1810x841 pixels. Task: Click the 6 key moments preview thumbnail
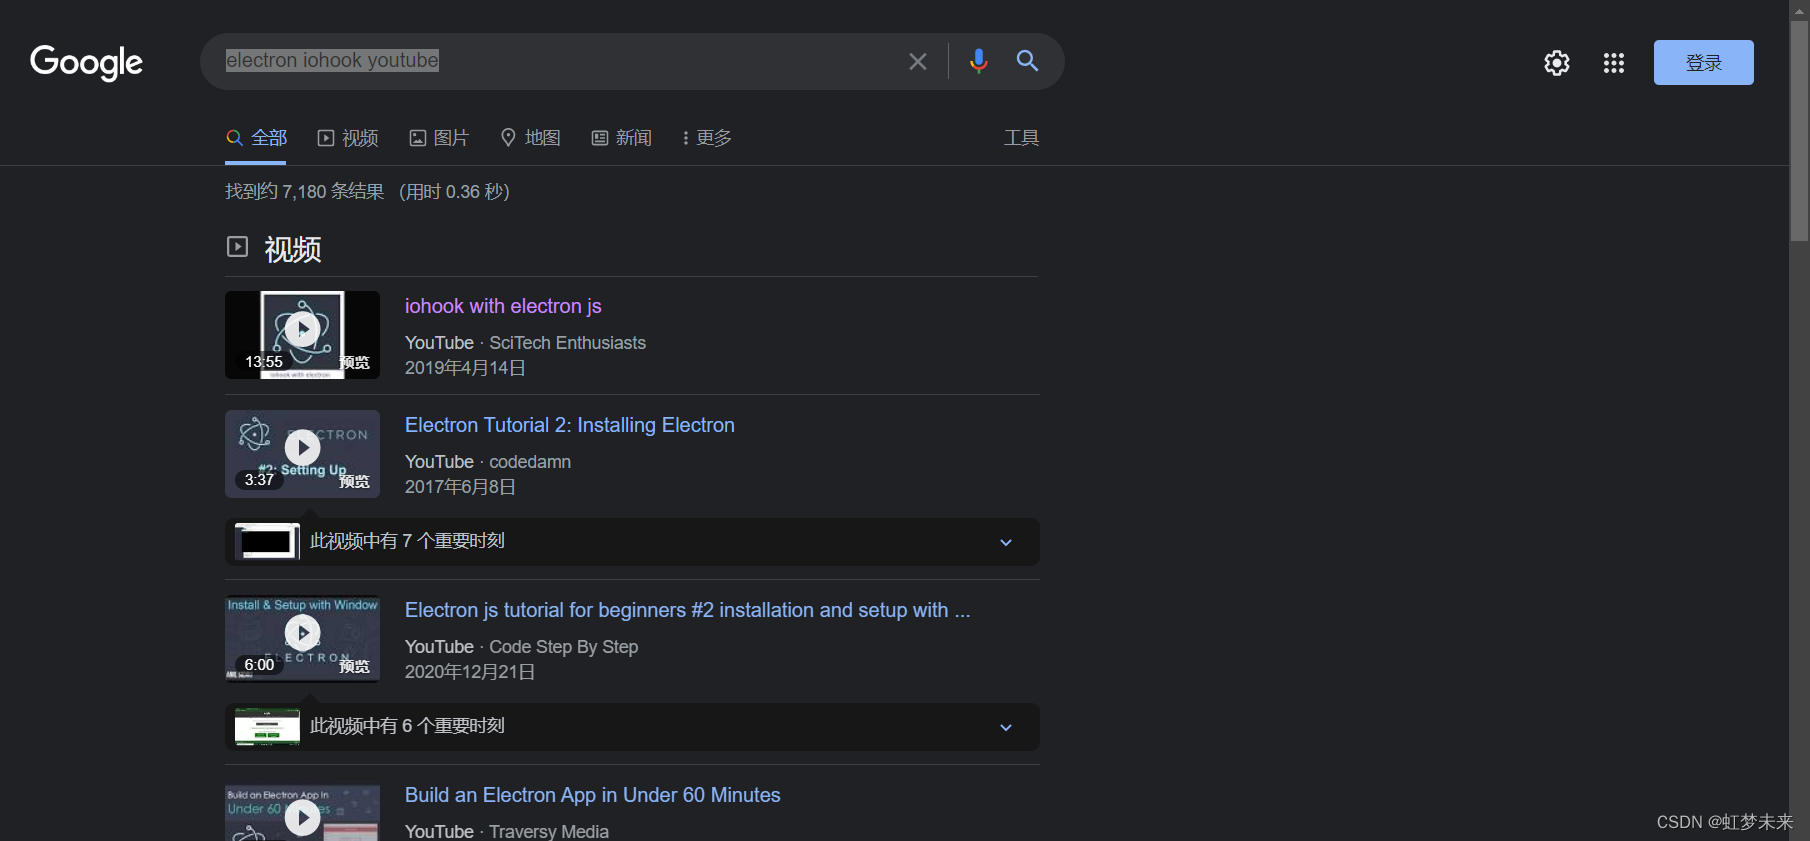267,726
